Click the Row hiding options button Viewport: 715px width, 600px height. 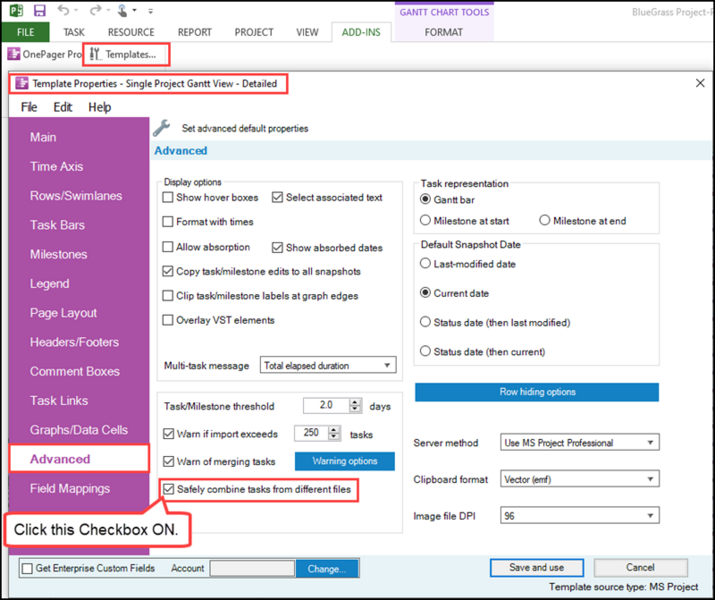537,392
